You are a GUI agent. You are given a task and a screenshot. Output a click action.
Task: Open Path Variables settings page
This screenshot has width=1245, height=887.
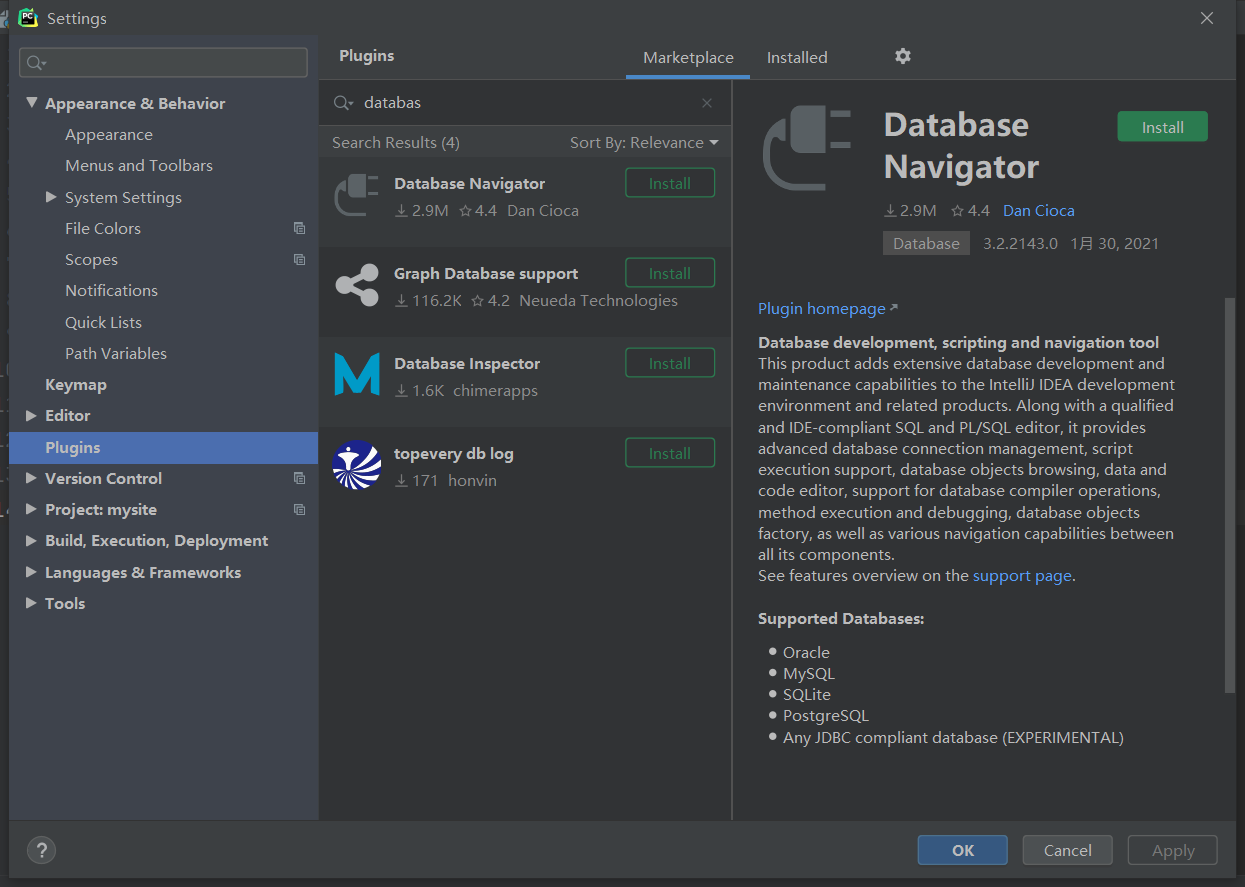pyautogui.click(x=116, y=353)
